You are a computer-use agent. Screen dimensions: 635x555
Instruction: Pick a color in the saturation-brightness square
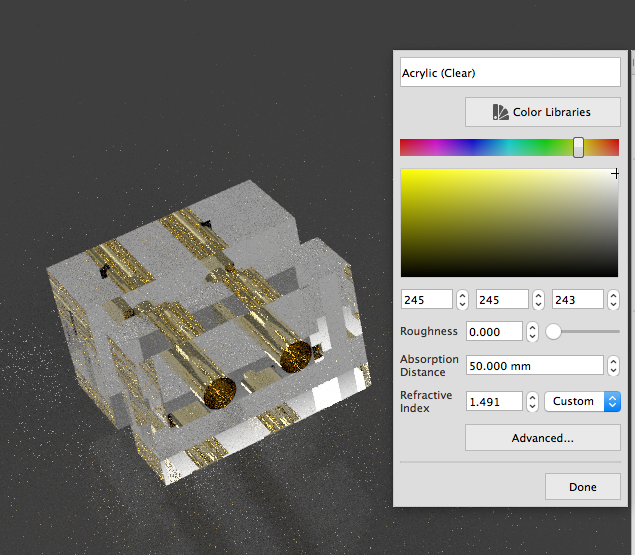click(x=509, y=223)
